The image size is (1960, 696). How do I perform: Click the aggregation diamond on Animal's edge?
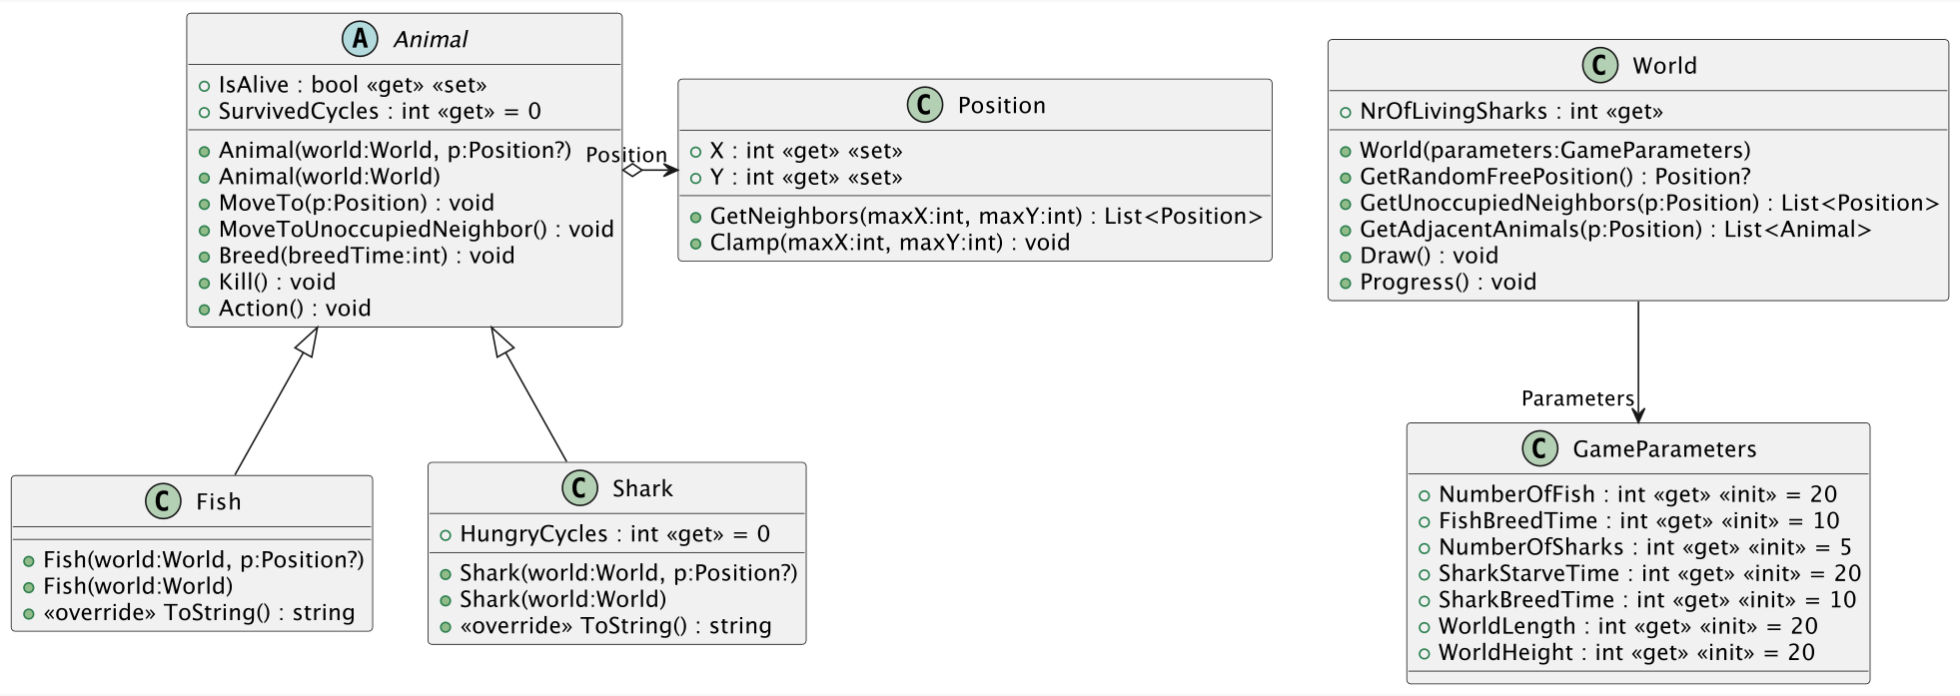(x=633, y=170)
